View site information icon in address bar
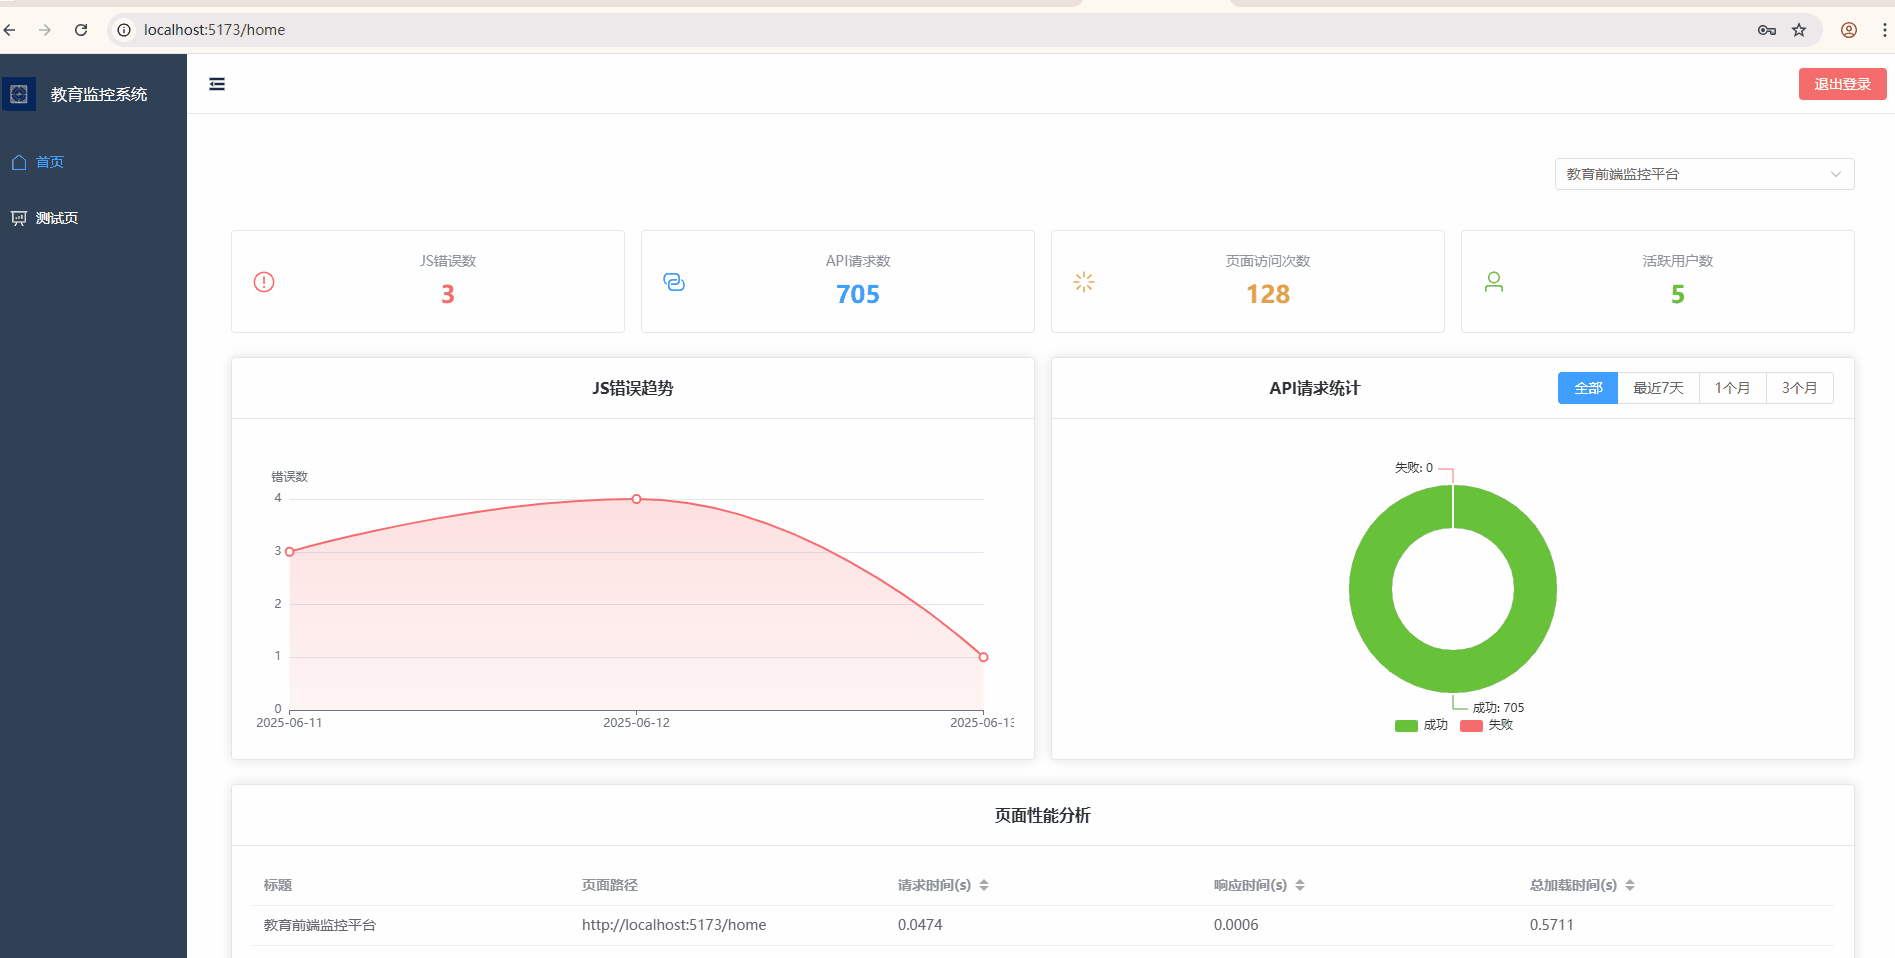 pyautogui.click(x=124, y=30)
